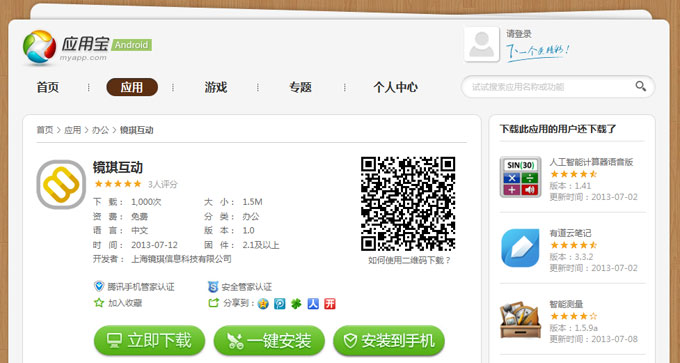680x363 pixels.
Task: Switch to the 游戏 tab
Action: tap(216, 87)
